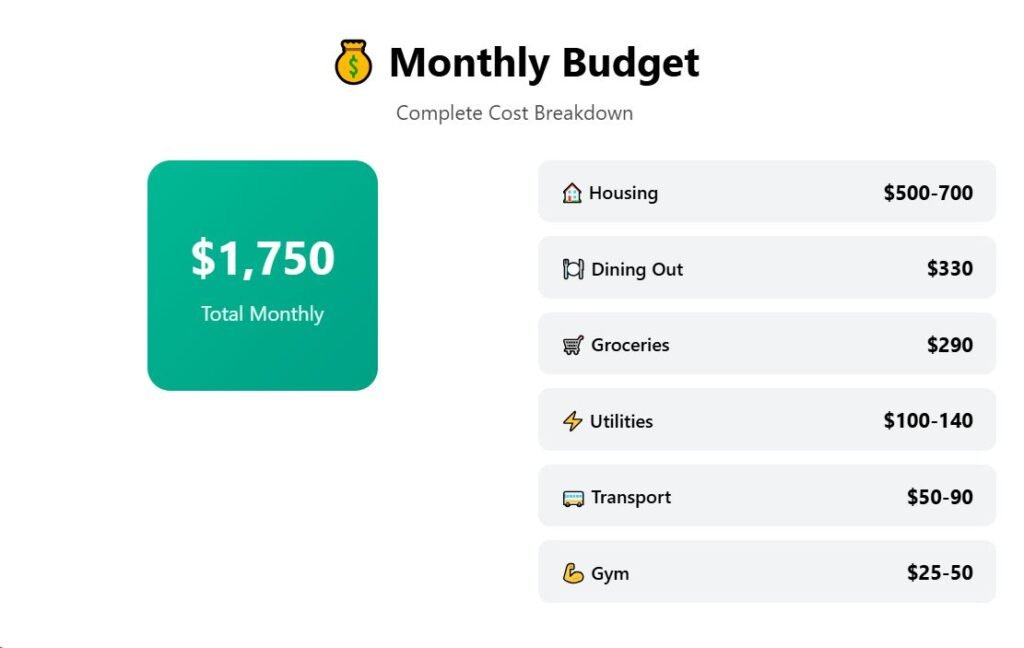1024x648 pixels.
Task: Click the $500-700 housing amount
Action: tap(928, 193)
